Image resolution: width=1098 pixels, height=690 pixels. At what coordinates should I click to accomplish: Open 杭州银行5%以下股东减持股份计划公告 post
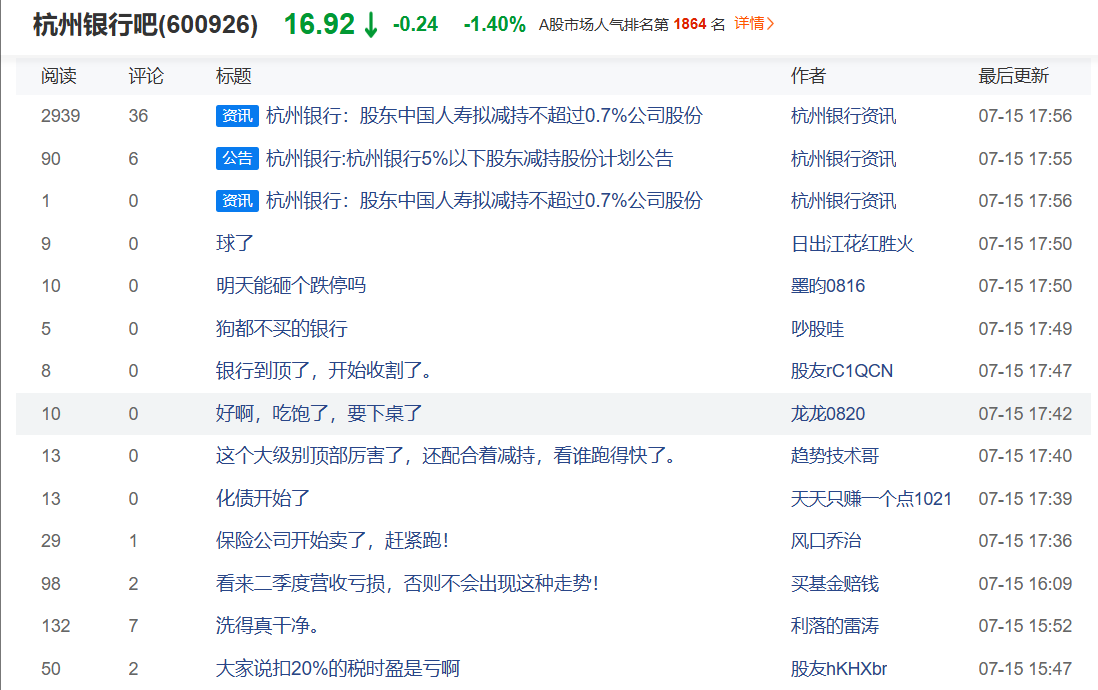[469, 158]
